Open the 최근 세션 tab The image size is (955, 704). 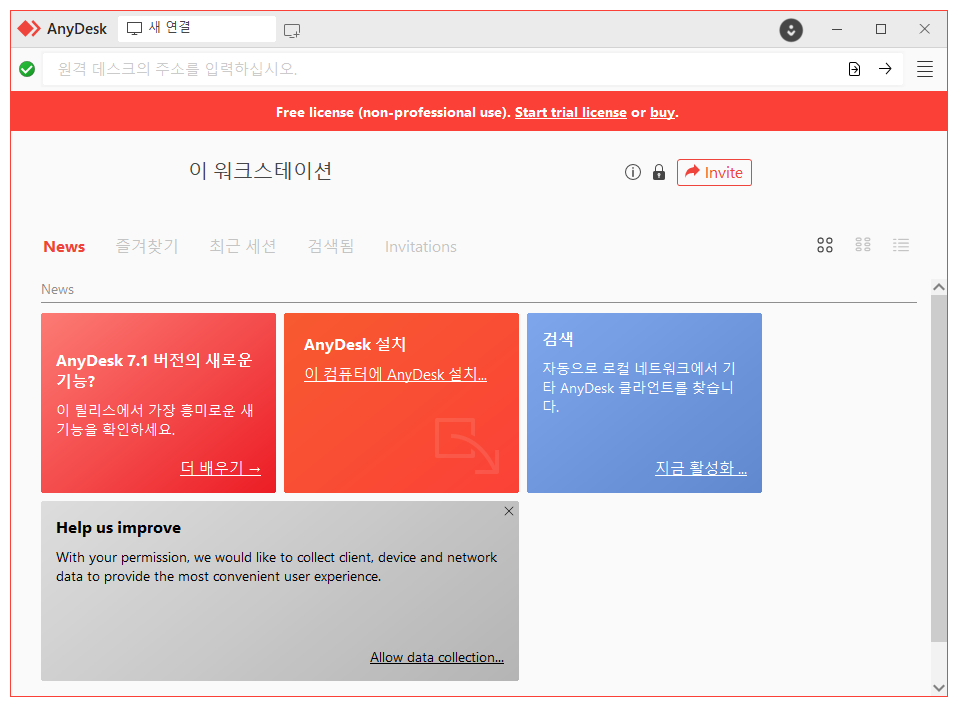(x=242, y=247)
